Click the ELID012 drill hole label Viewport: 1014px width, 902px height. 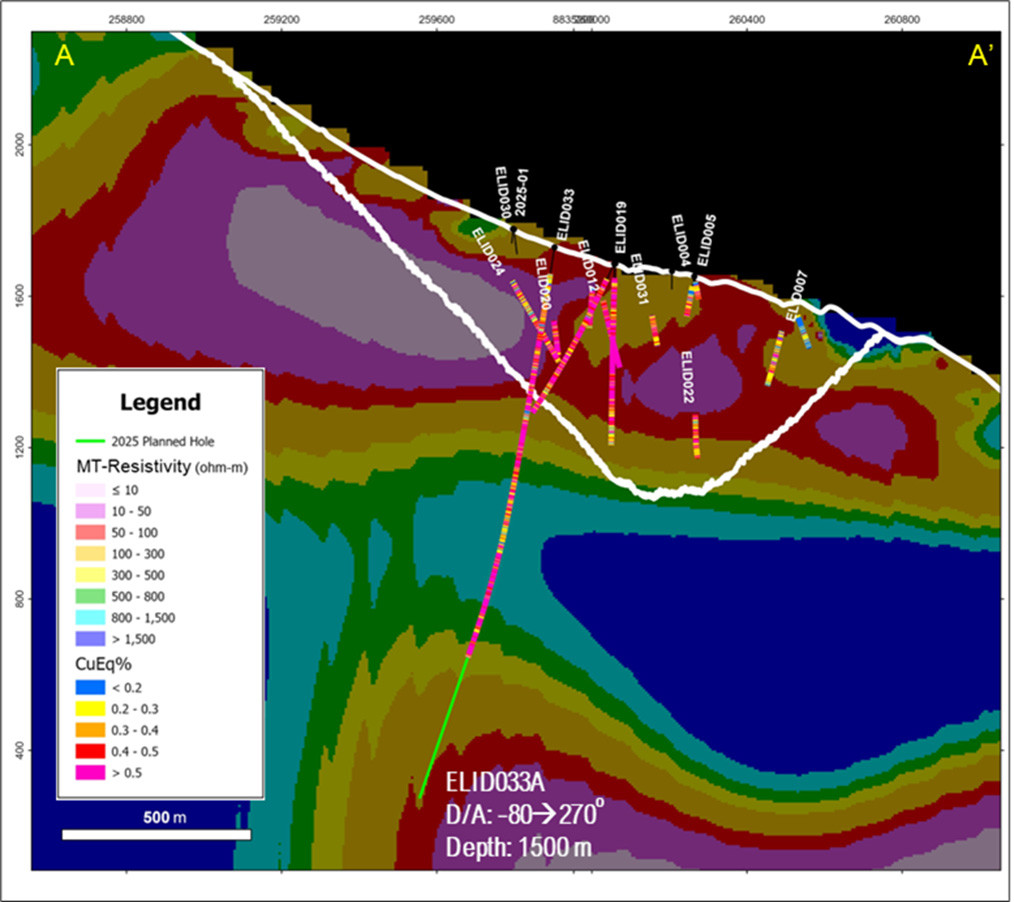[x=587, y=268]
